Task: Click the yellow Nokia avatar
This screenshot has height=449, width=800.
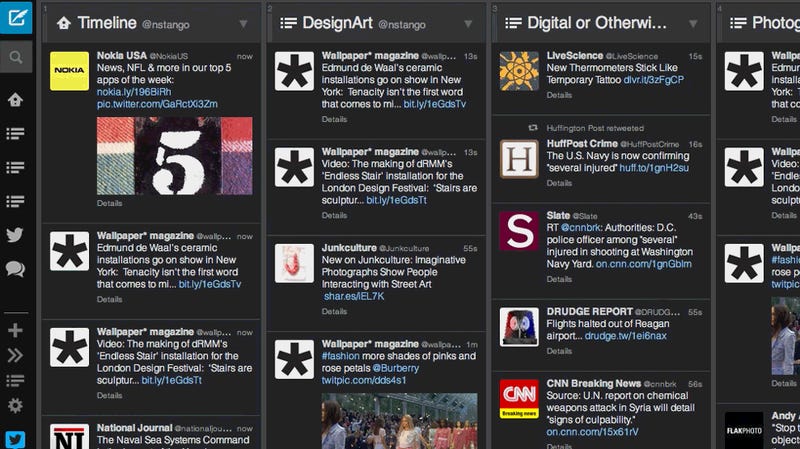Action: pos(69,71)
